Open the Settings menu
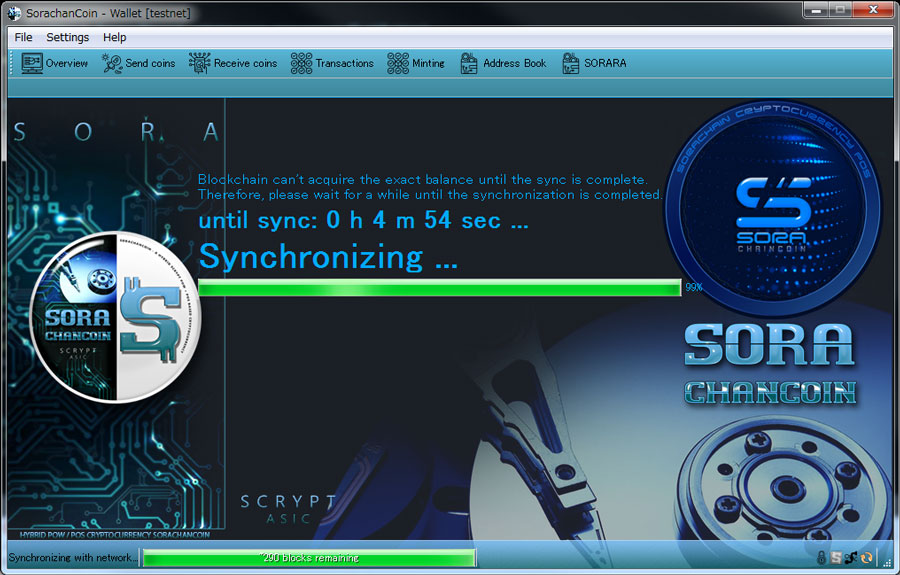The height and width of the screenshot is (575, 900). [67, 37]
